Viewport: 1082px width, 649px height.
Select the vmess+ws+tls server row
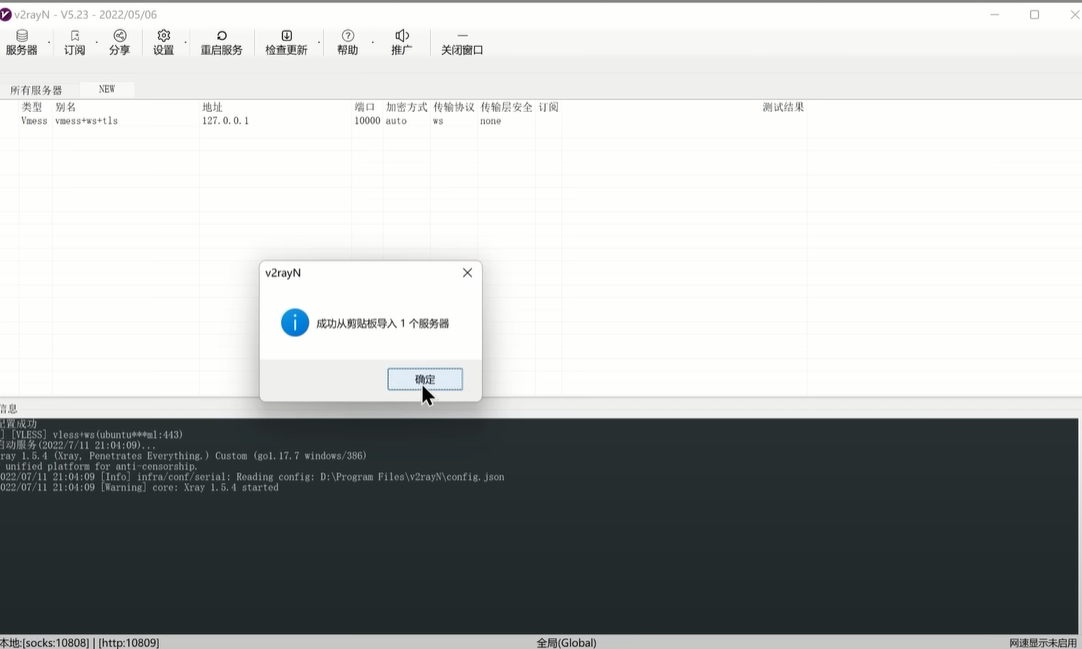coord(86,121)
